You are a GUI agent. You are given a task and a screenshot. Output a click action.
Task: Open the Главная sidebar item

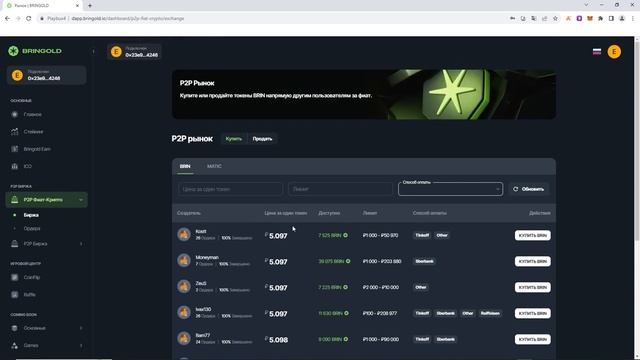[32, 115]
